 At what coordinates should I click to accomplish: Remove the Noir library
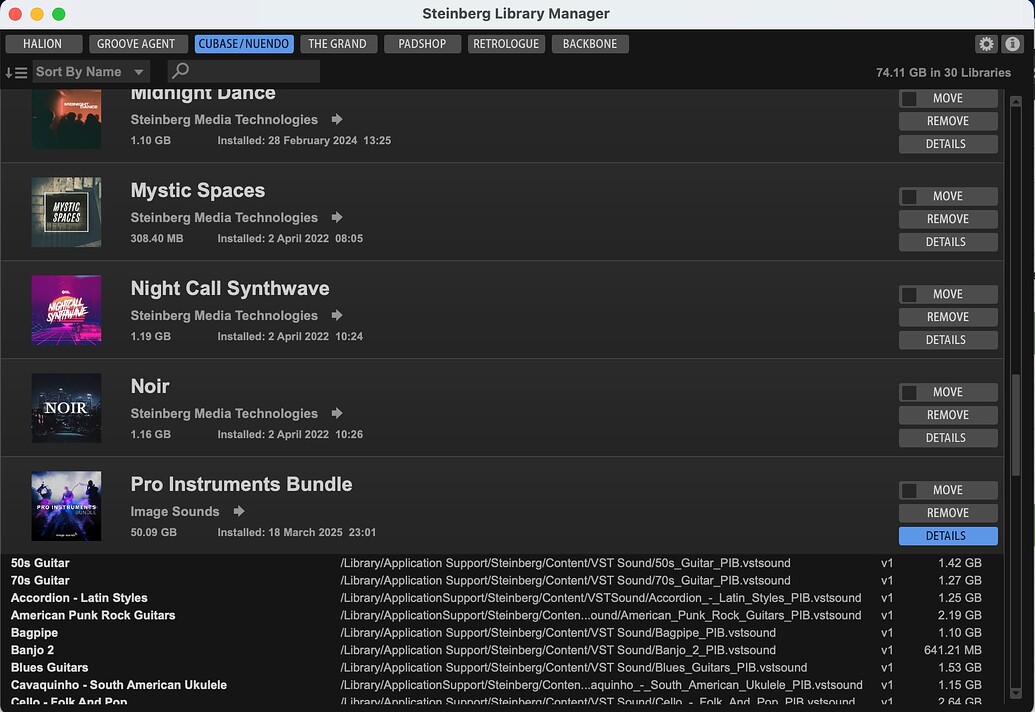pyautogui.click(x=947, y=415)
